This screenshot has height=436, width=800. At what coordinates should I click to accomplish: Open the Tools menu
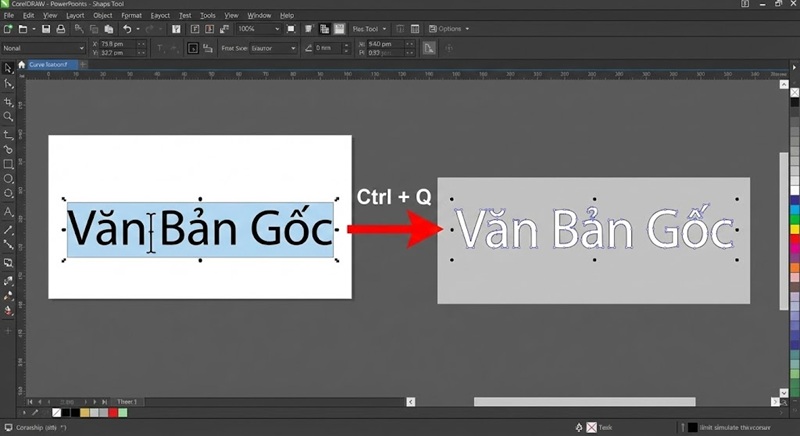click(208, 15)
